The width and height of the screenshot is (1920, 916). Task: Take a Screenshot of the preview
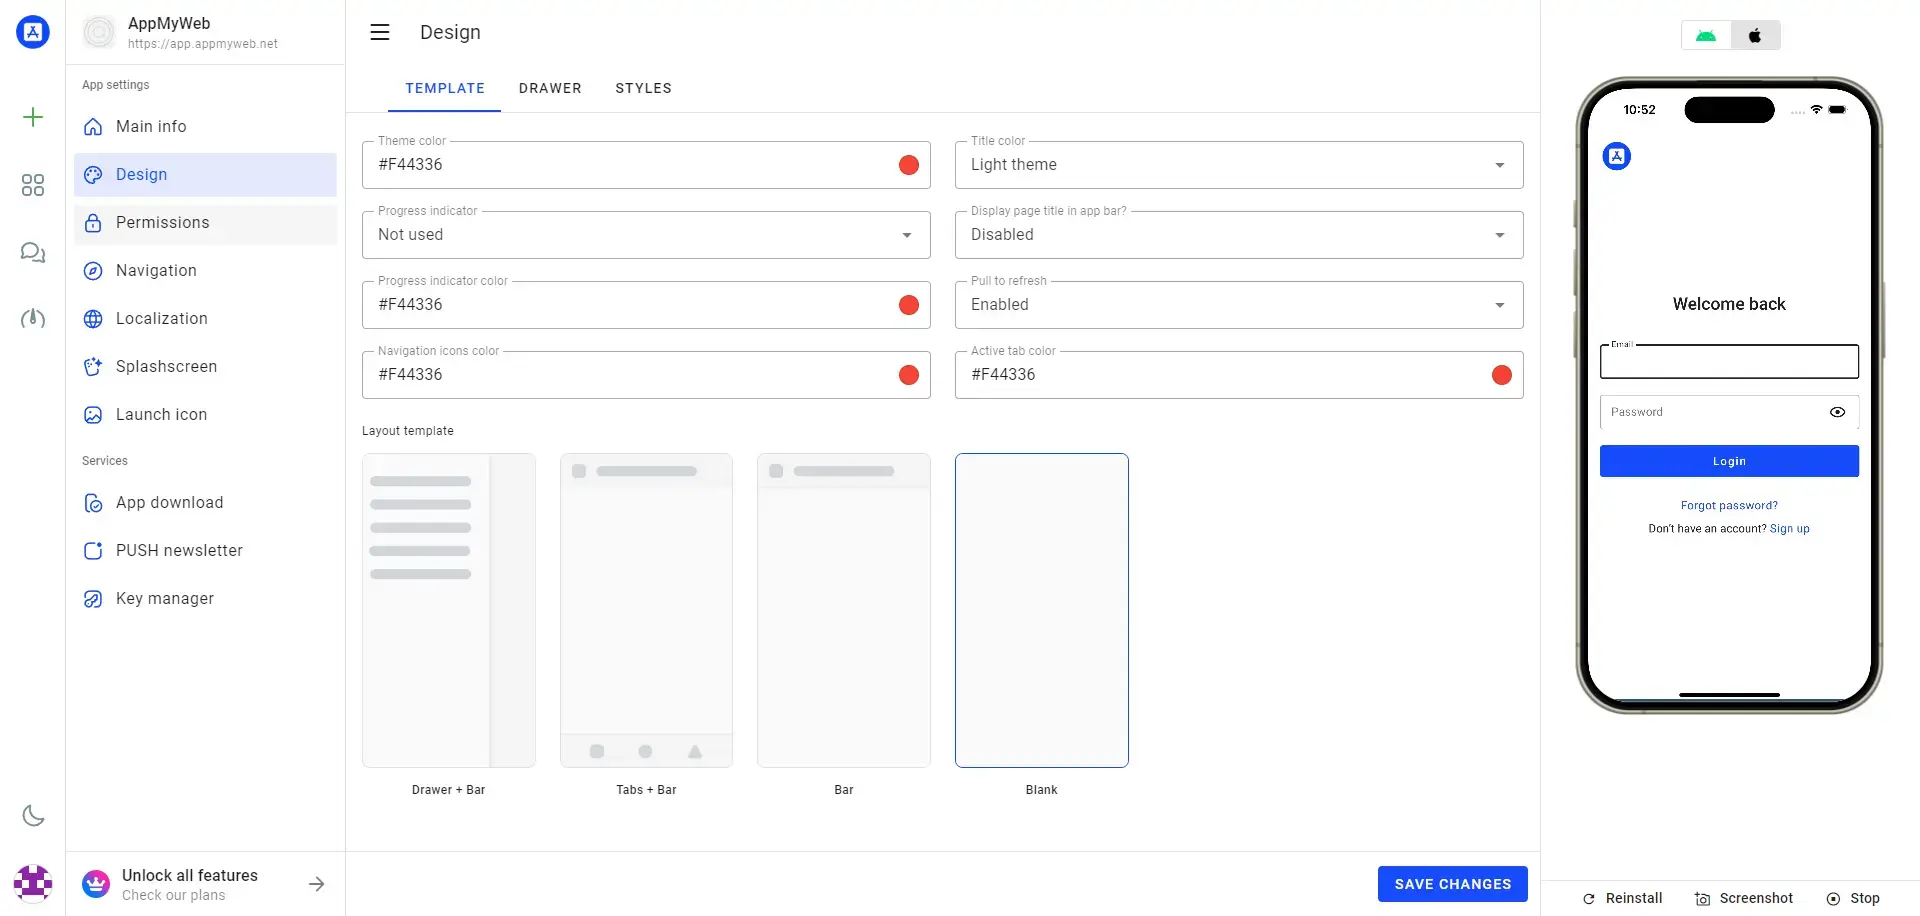pos(1745,898)
